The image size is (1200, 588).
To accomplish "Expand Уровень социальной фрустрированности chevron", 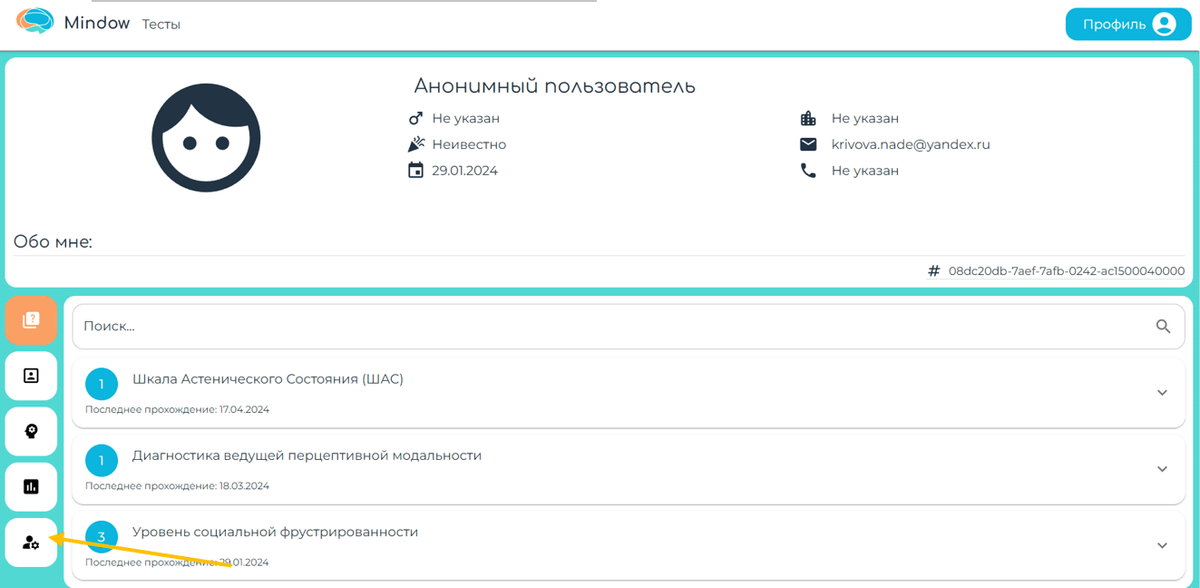I will click(x=1162, y=545).
